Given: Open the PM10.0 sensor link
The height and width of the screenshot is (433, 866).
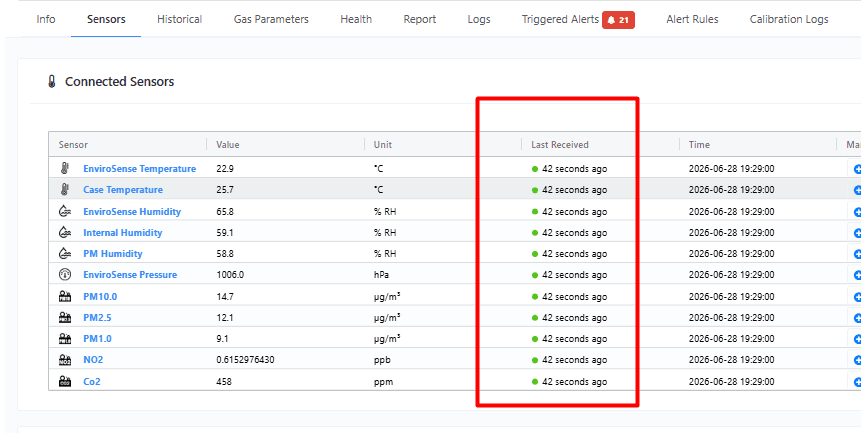Looking at the screenshot, I should (x=100, y=297).
